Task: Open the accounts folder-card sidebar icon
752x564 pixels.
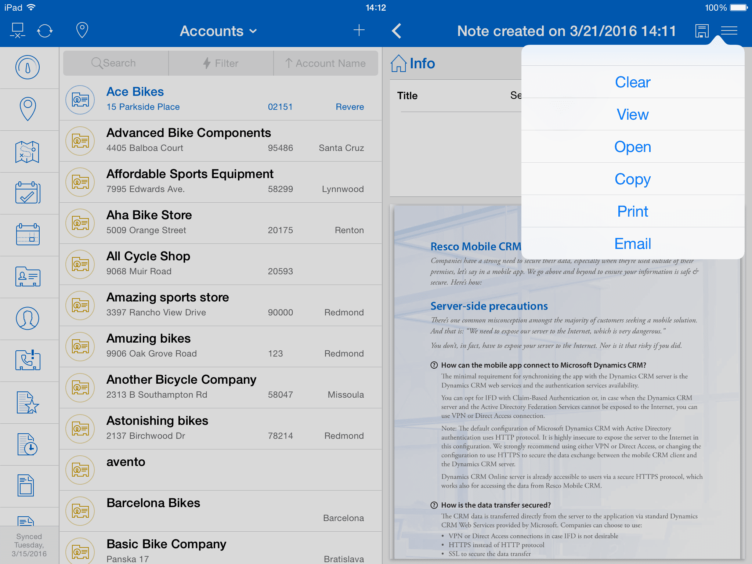Action: coord(28,277)
